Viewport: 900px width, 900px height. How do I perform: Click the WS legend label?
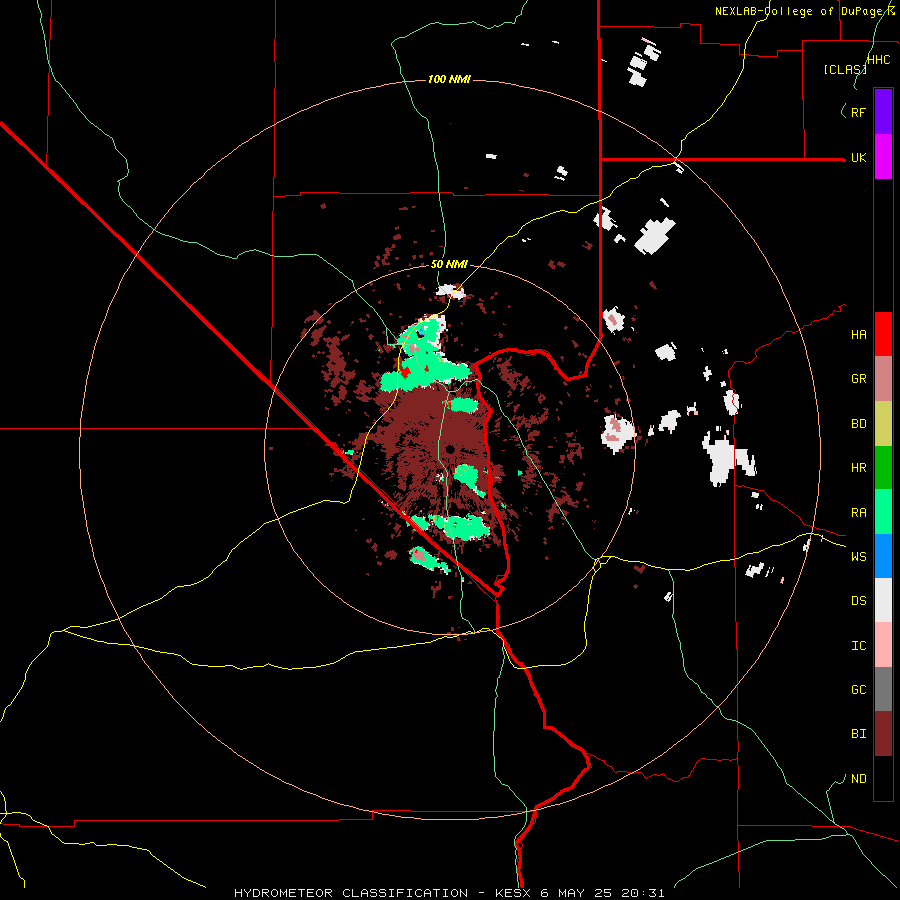859,557
